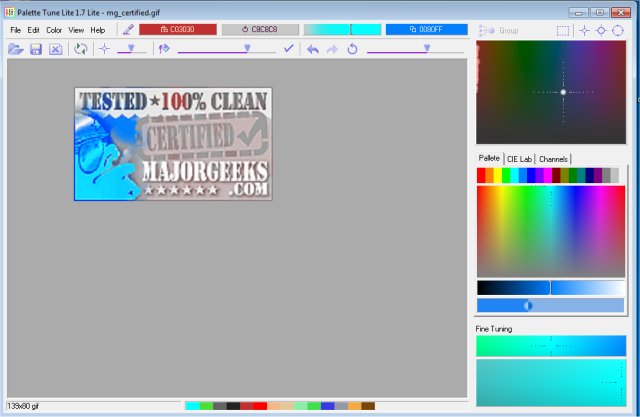Click the black-to-blue-to-white brightness bar
640x417 pixels.
pos(551,288)
